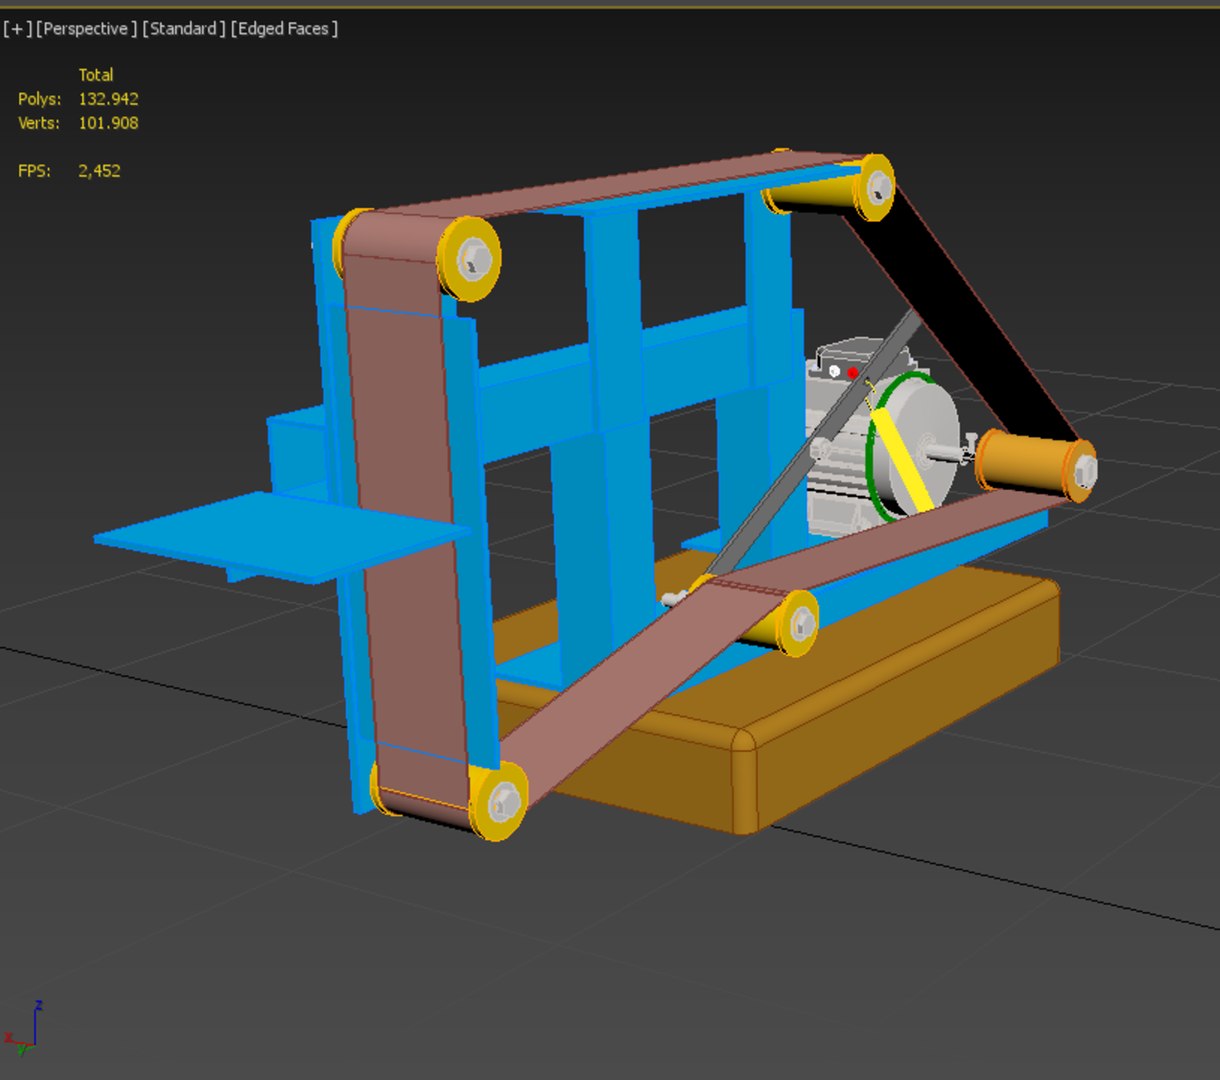This screenshot has width=1220, height=1080.
Task: Click the Polys count value 132.942
Action: [108, 99]
